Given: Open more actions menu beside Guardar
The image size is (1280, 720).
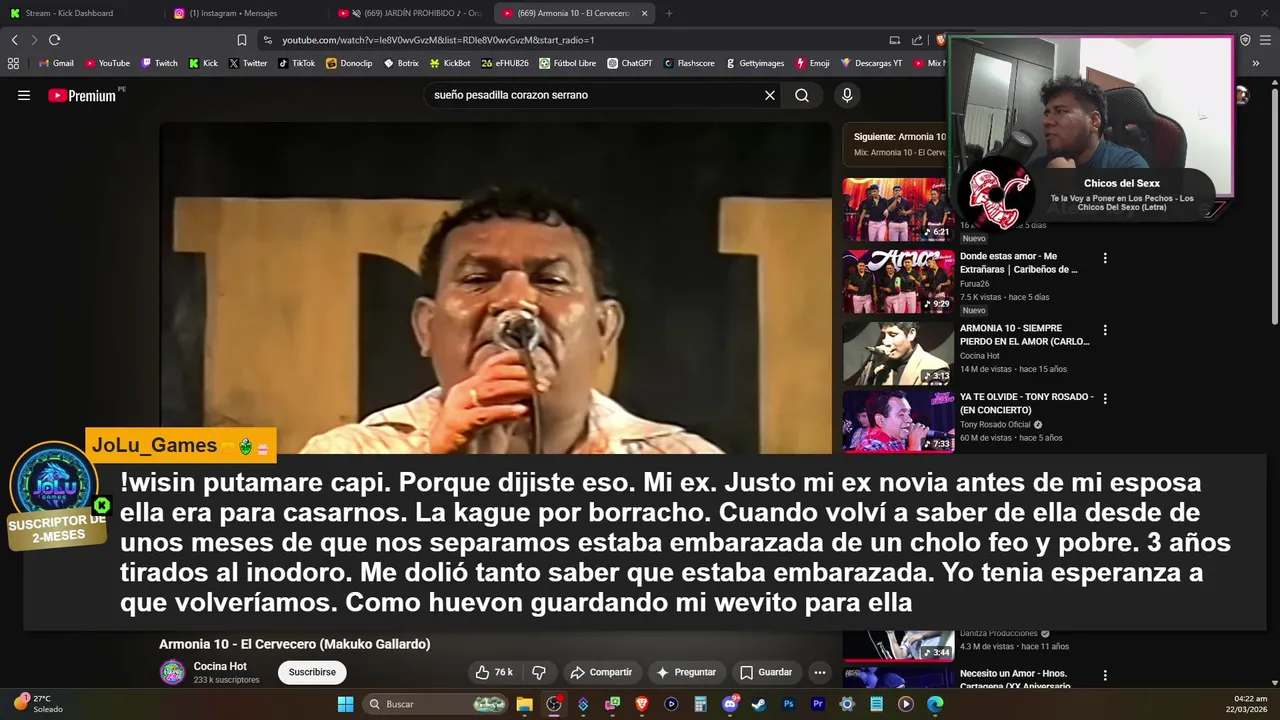Looking at the screenshot, I should [820, 672].
